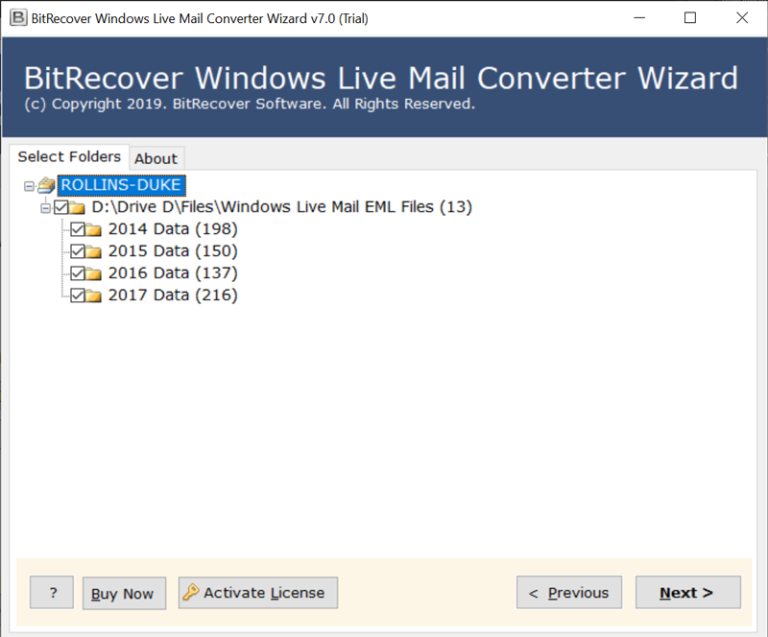Go back with the Previous button
Viewport: 768px width, 637px height.
[569, 592]
